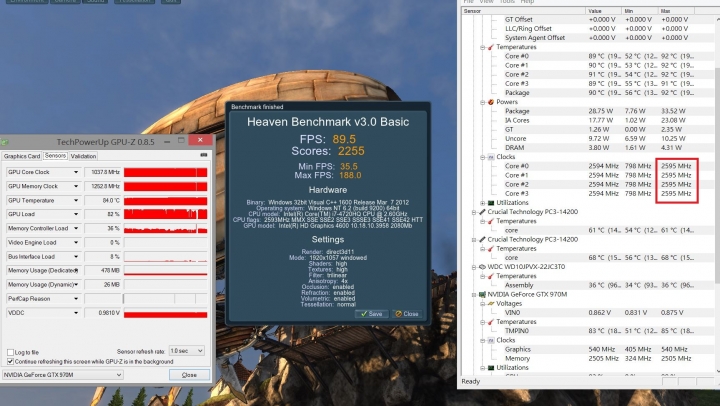Viewport: 720px width, 406px height.
Task: Click graphics card icon beside NVIDIA GeForce GTX 970M
Action: [x=482, y=294]
